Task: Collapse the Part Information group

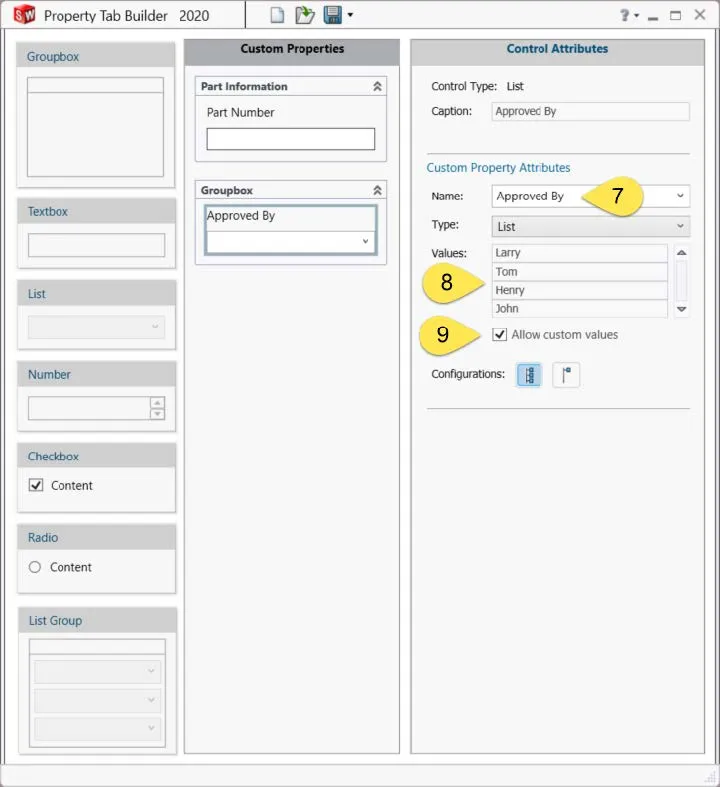Action: pyautogui.click(x=377, y=87)
